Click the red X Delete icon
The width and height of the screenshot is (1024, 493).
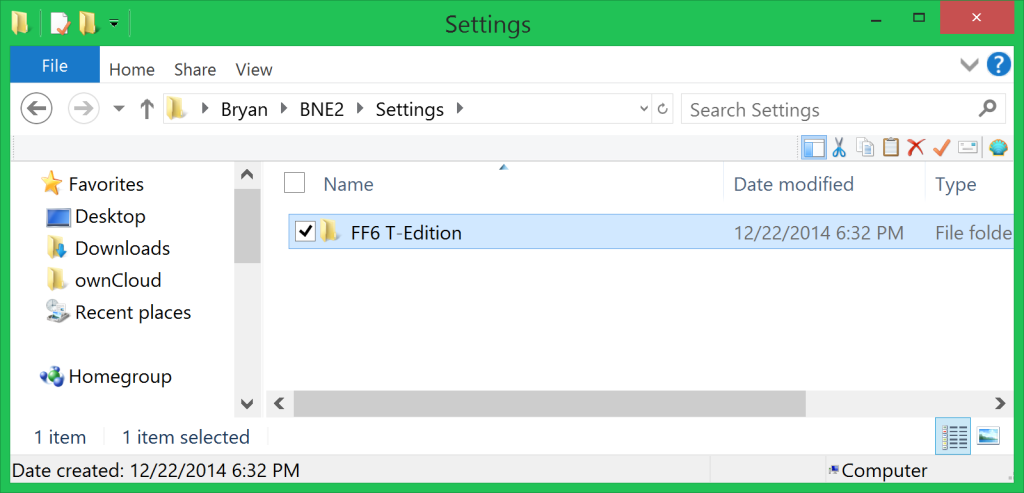tap(916, 148)
